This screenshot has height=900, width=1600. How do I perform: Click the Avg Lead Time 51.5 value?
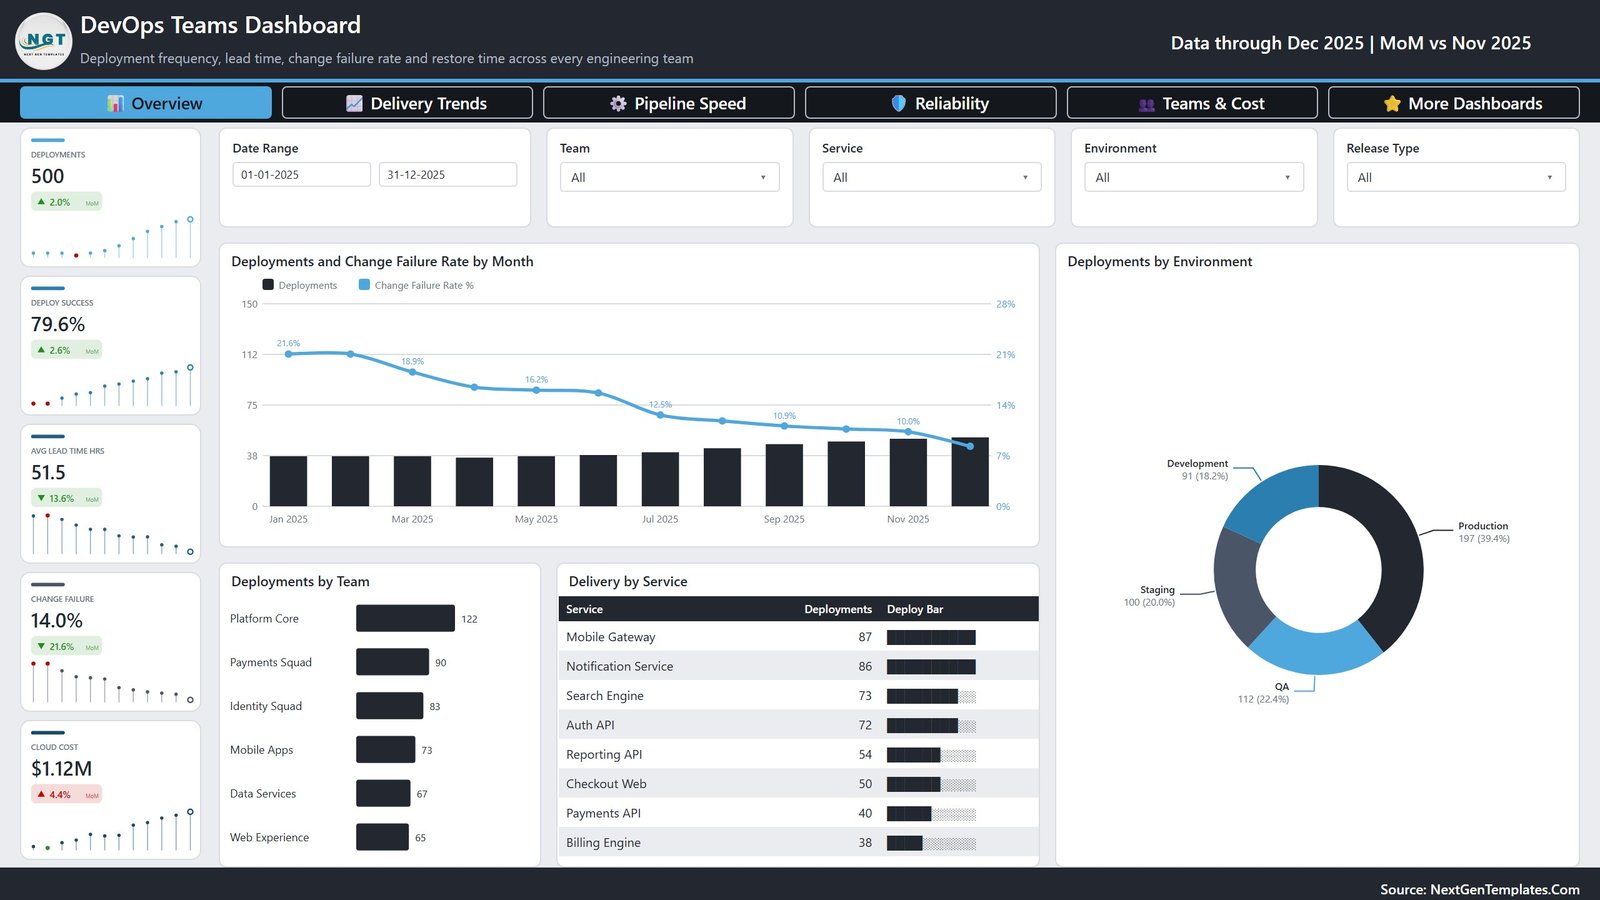[48, 472]
